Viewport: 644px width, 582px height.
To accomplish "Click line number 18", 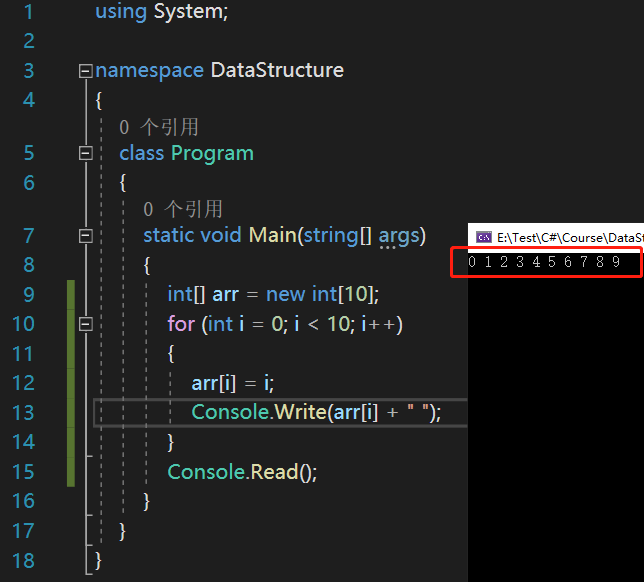I will point(23,561).
